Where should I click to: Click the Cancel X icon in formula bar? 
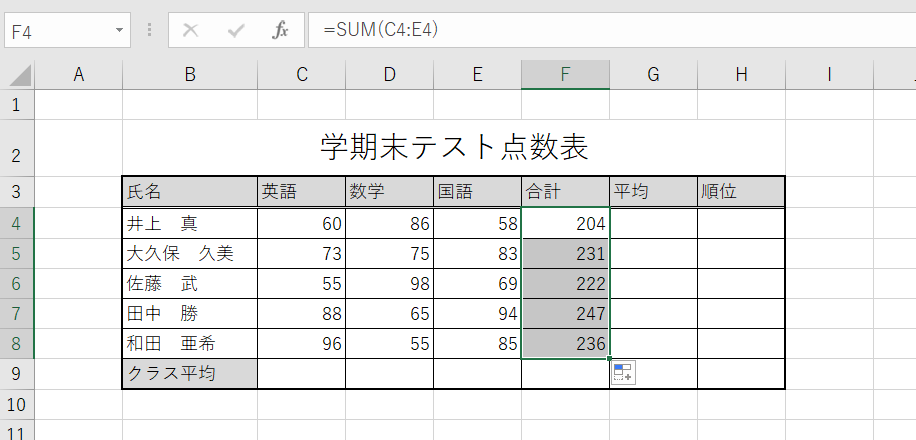coord(191,30)
